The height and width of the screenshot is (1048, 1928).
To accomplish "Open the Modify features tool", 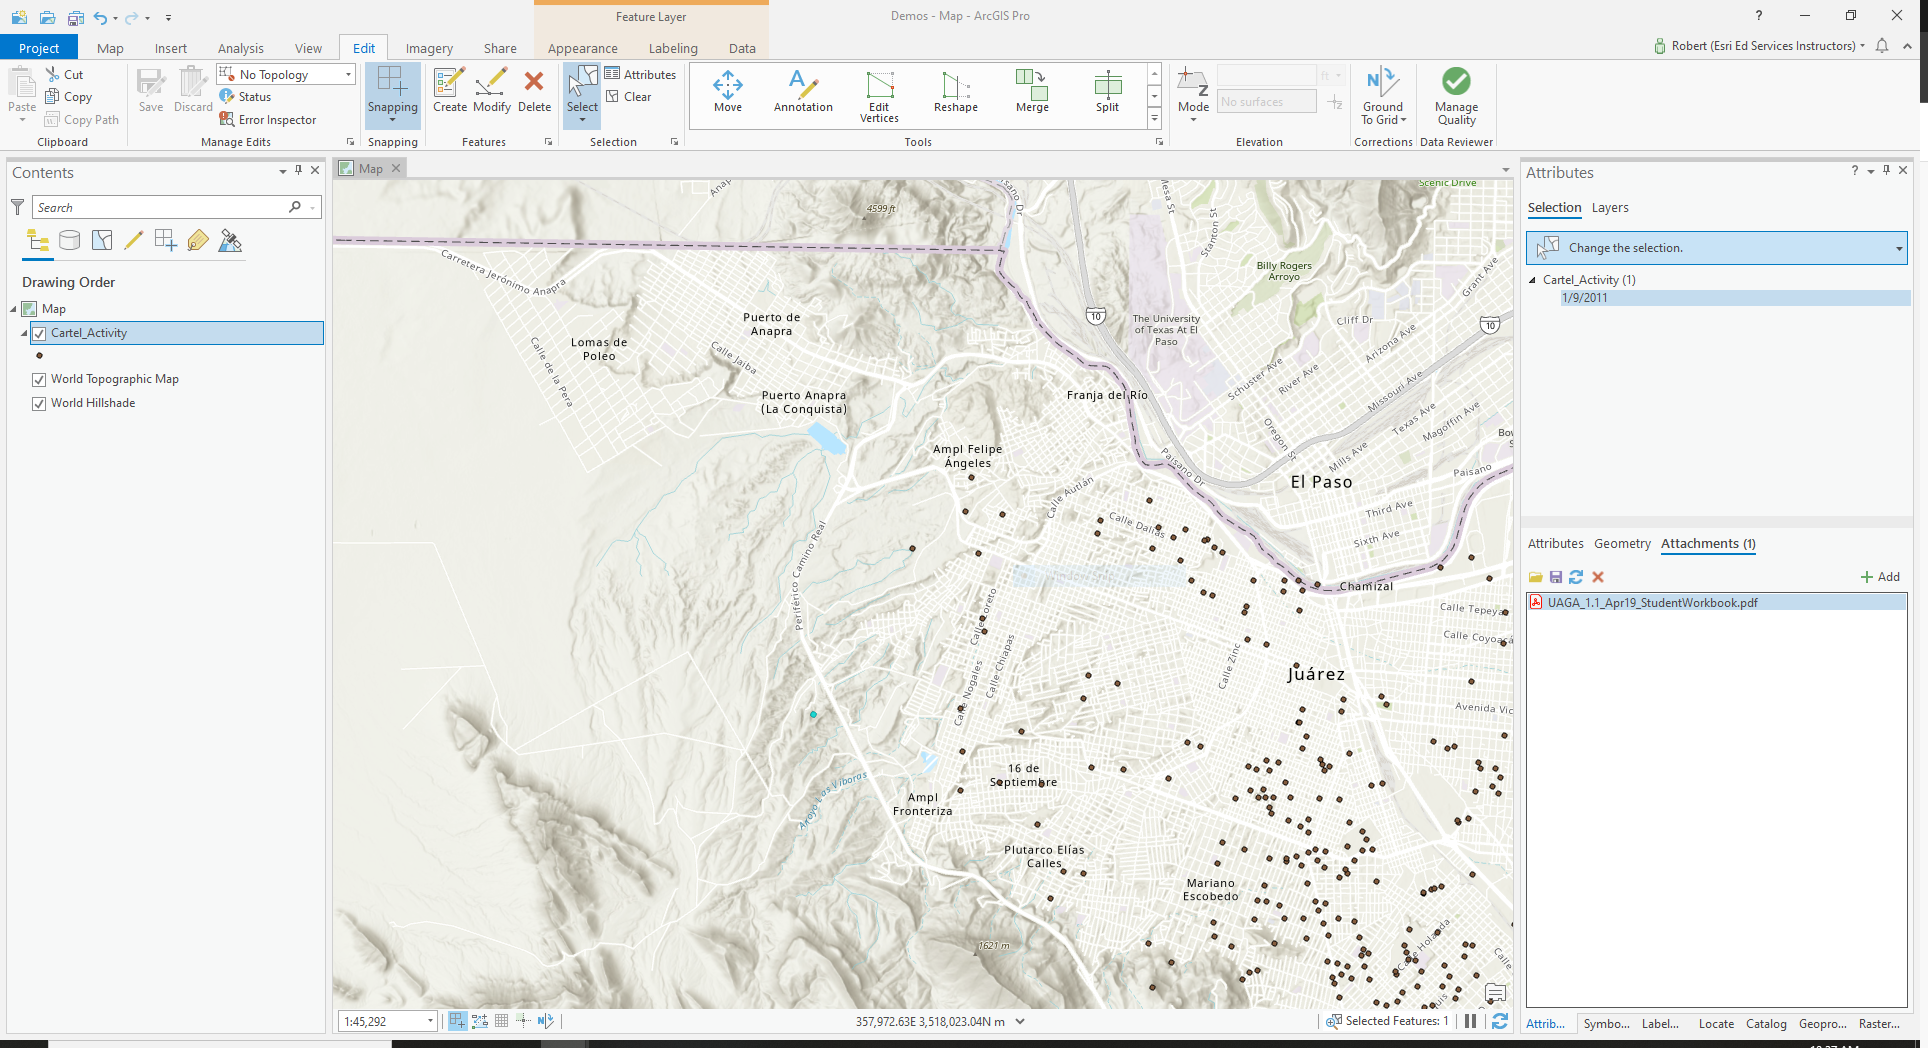I will tap(491, 93).
